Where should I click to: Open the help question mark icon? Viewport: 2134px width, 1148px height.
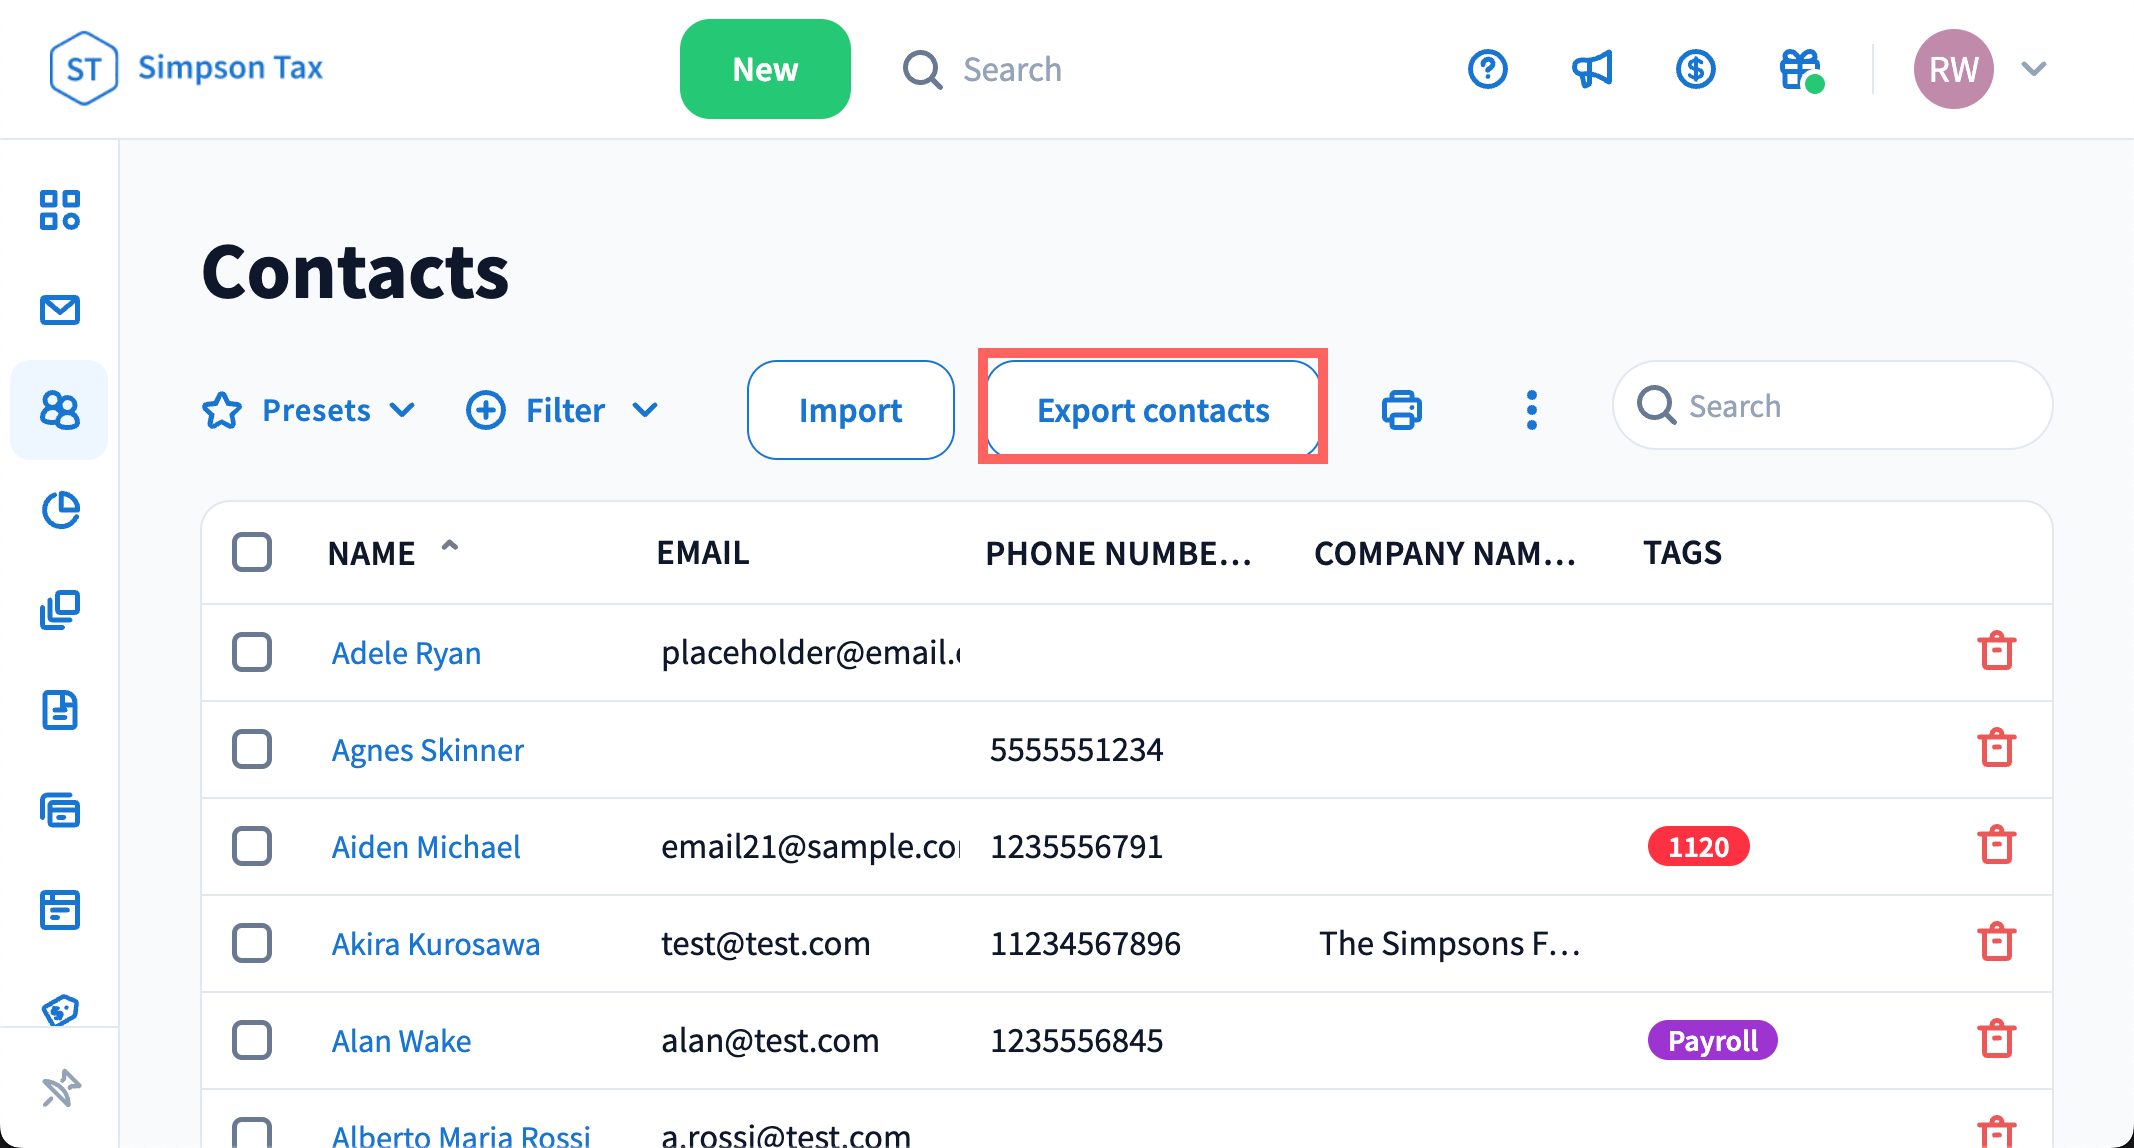click(1487, 69)
